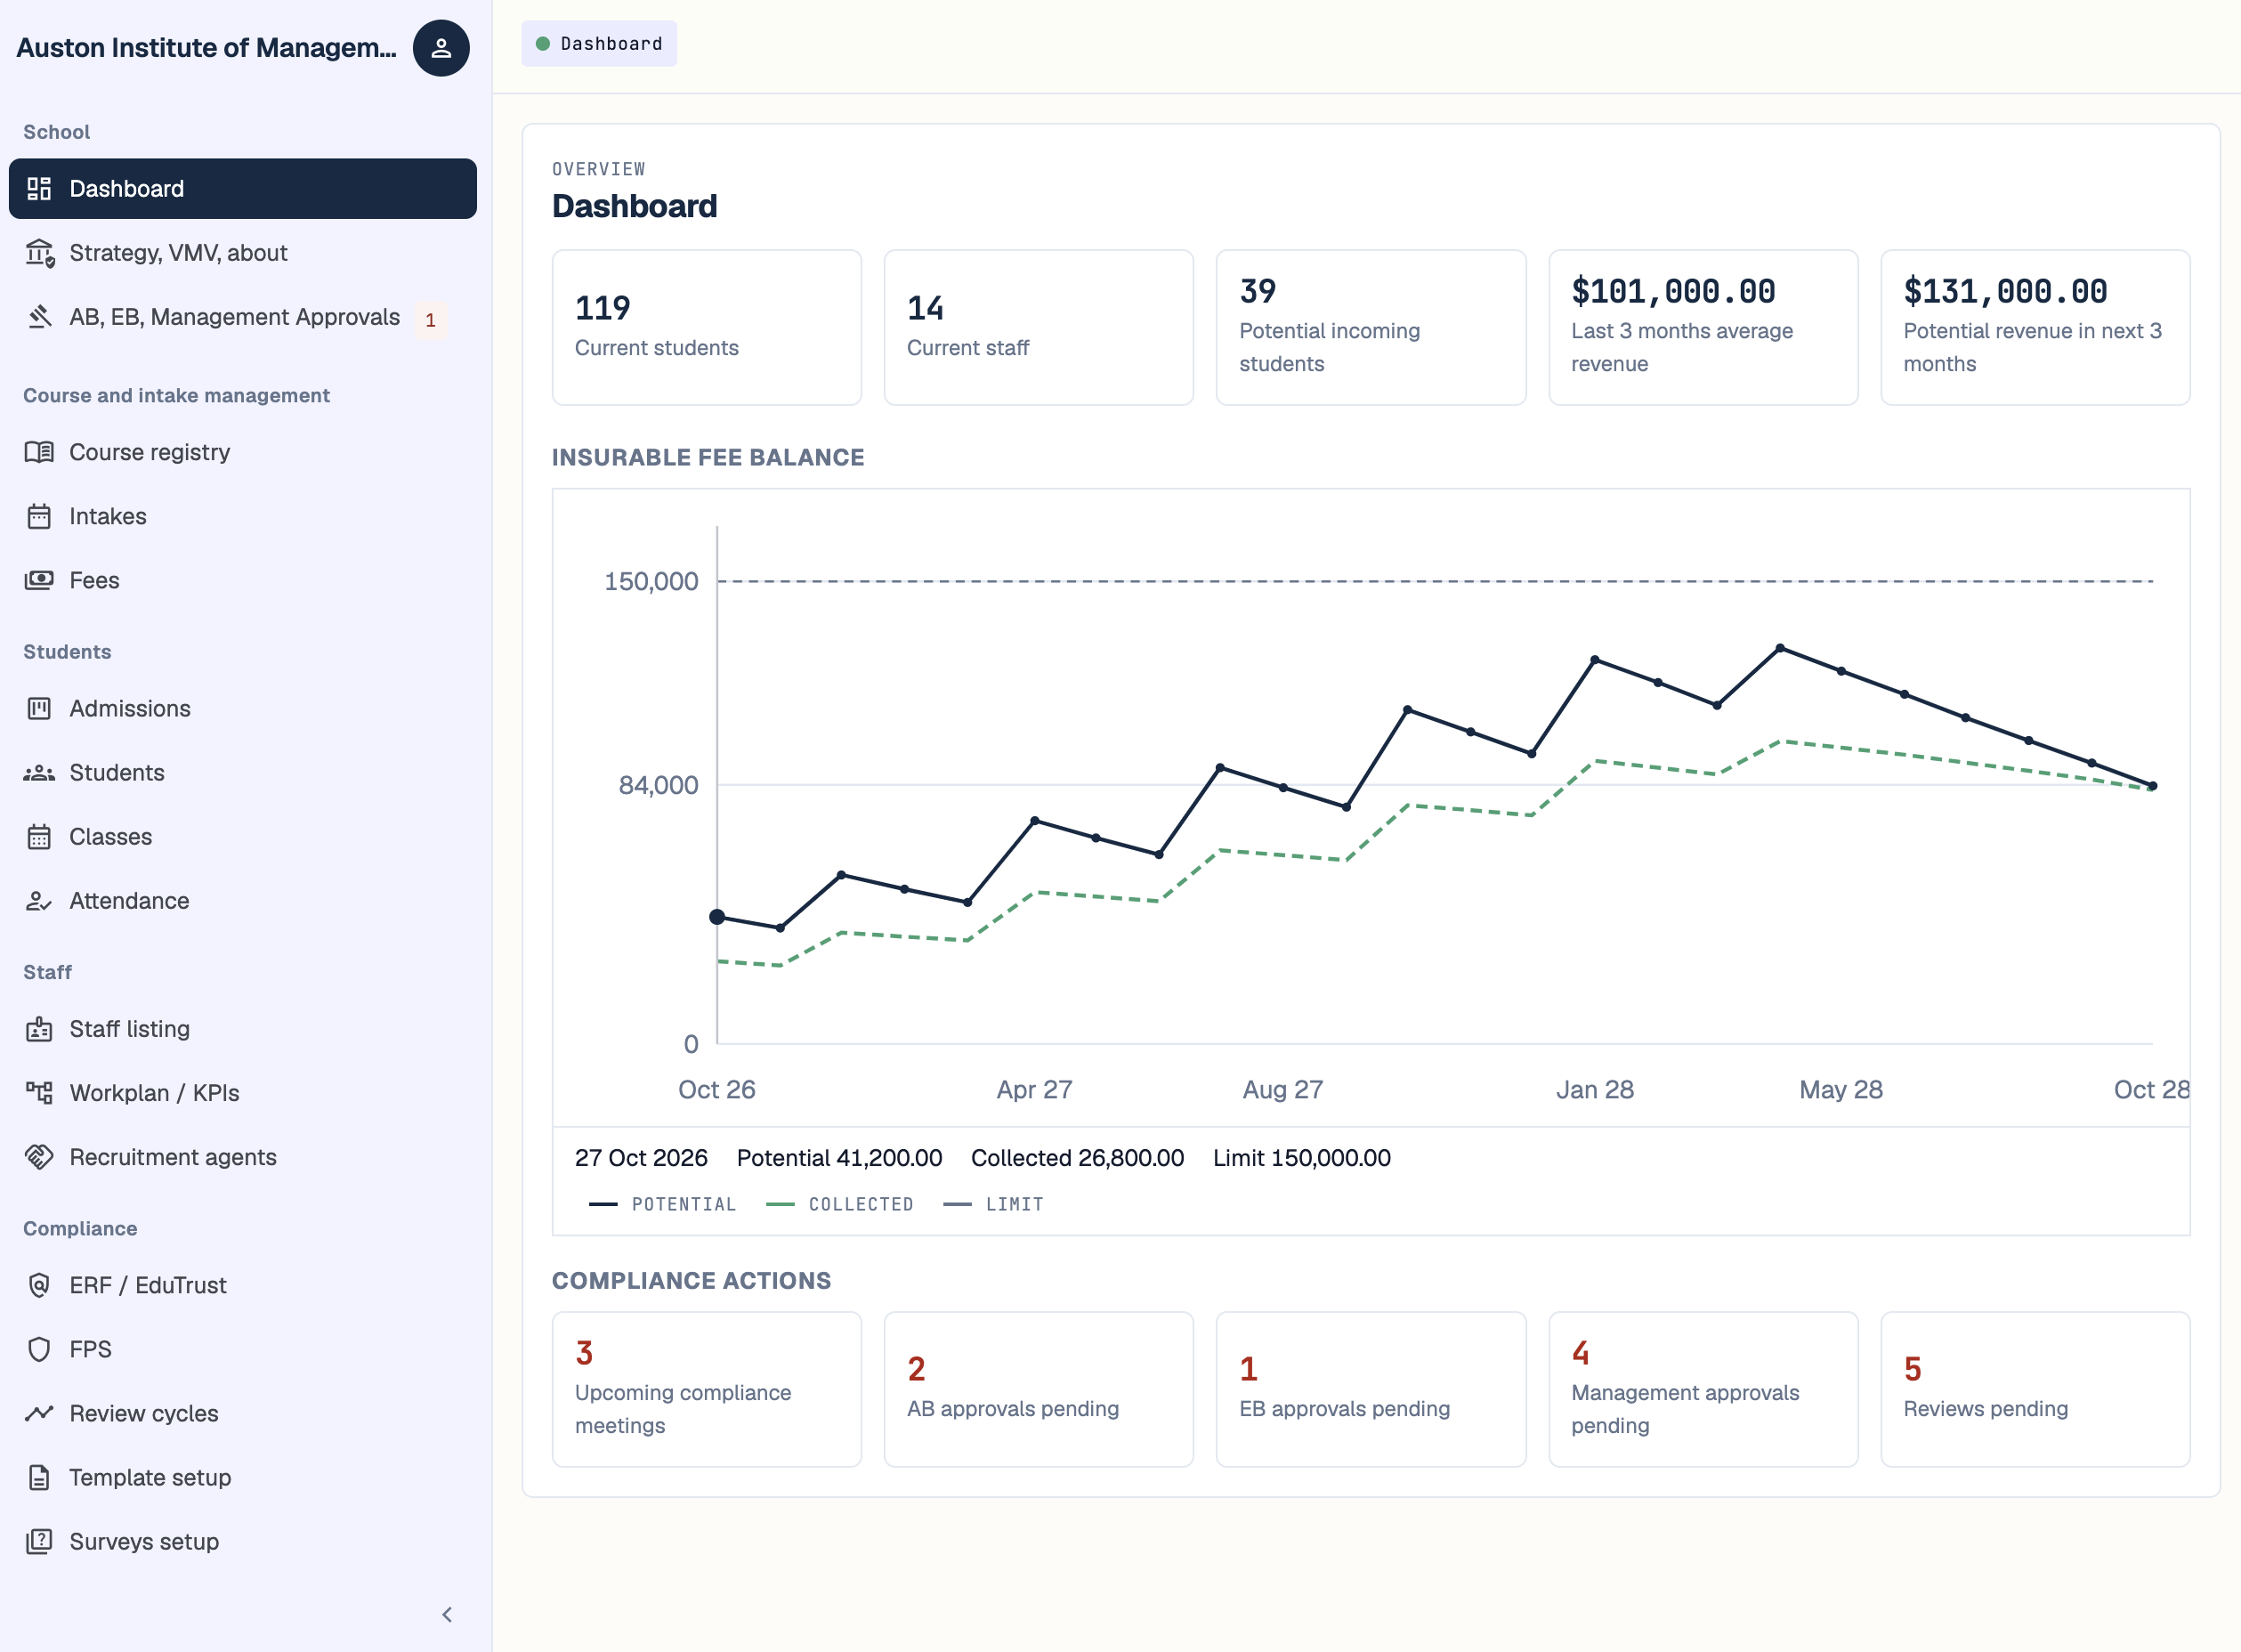Click the Oct 26 data point on chart
This screenshot has height=1652, width=2241.
pyautogui.click(x=717, y=917)
